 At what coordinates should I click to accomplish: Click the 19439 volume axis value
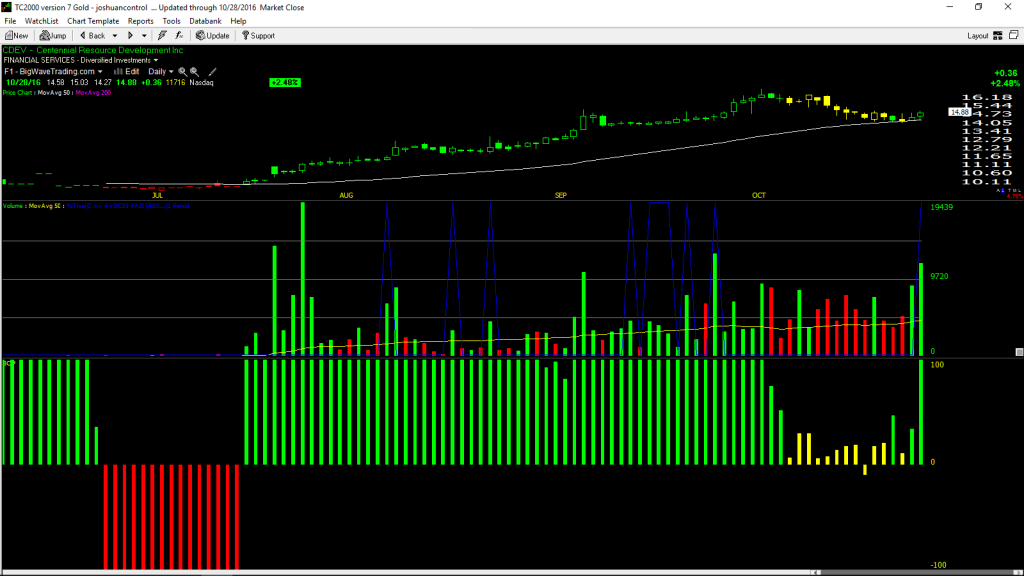942,207
